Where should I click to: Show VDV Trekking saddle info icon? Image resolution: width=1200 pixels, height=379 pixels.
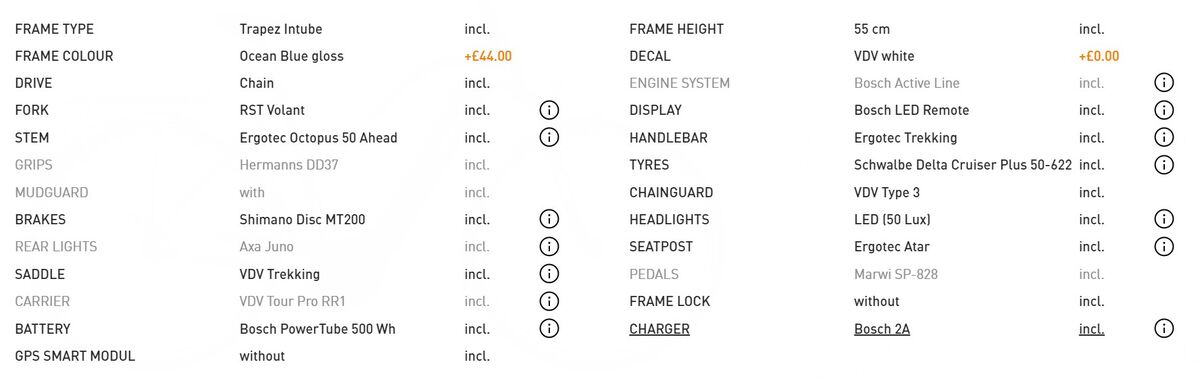coord(549,273)
